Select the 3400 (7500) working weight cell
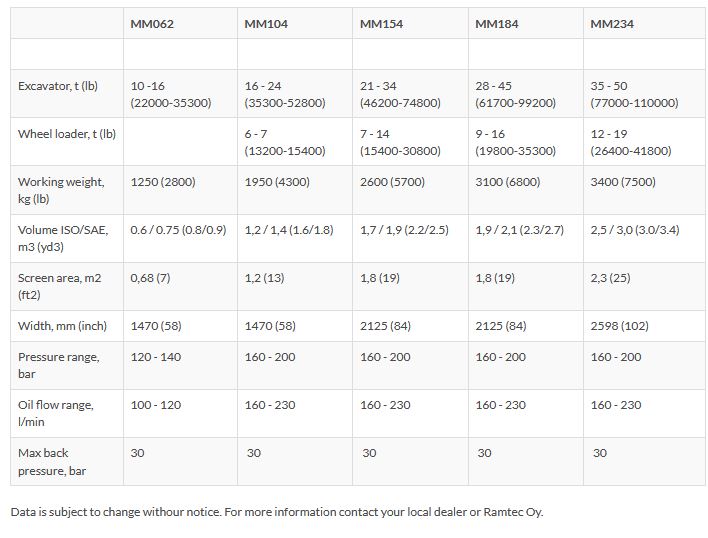 [624, 182]
